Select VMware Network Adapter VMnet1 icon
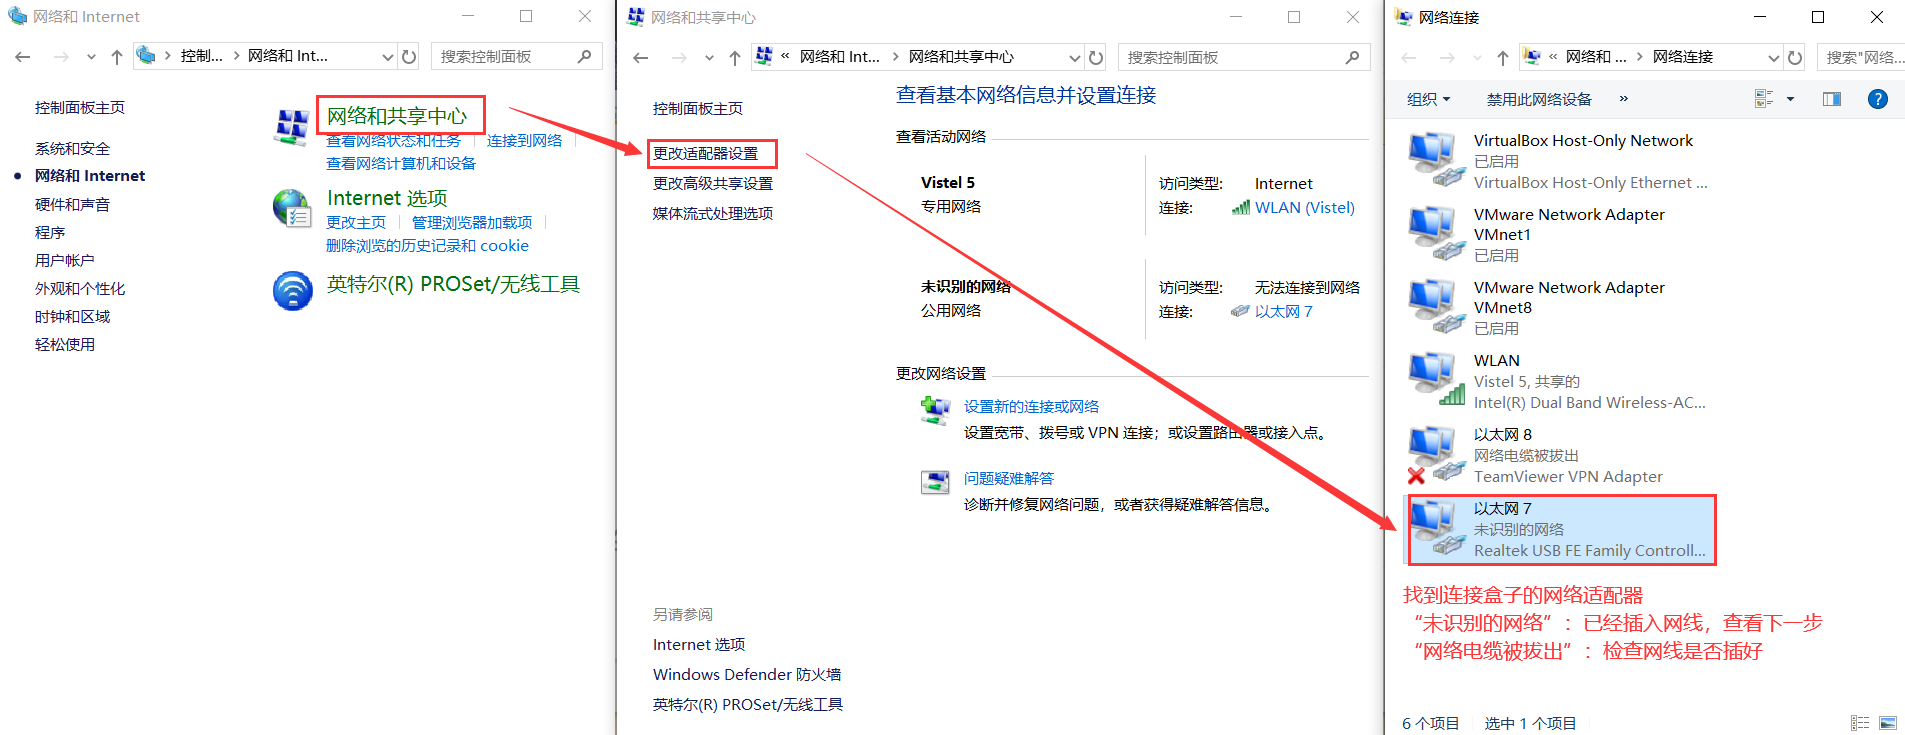 click(x=1436, y=233)
